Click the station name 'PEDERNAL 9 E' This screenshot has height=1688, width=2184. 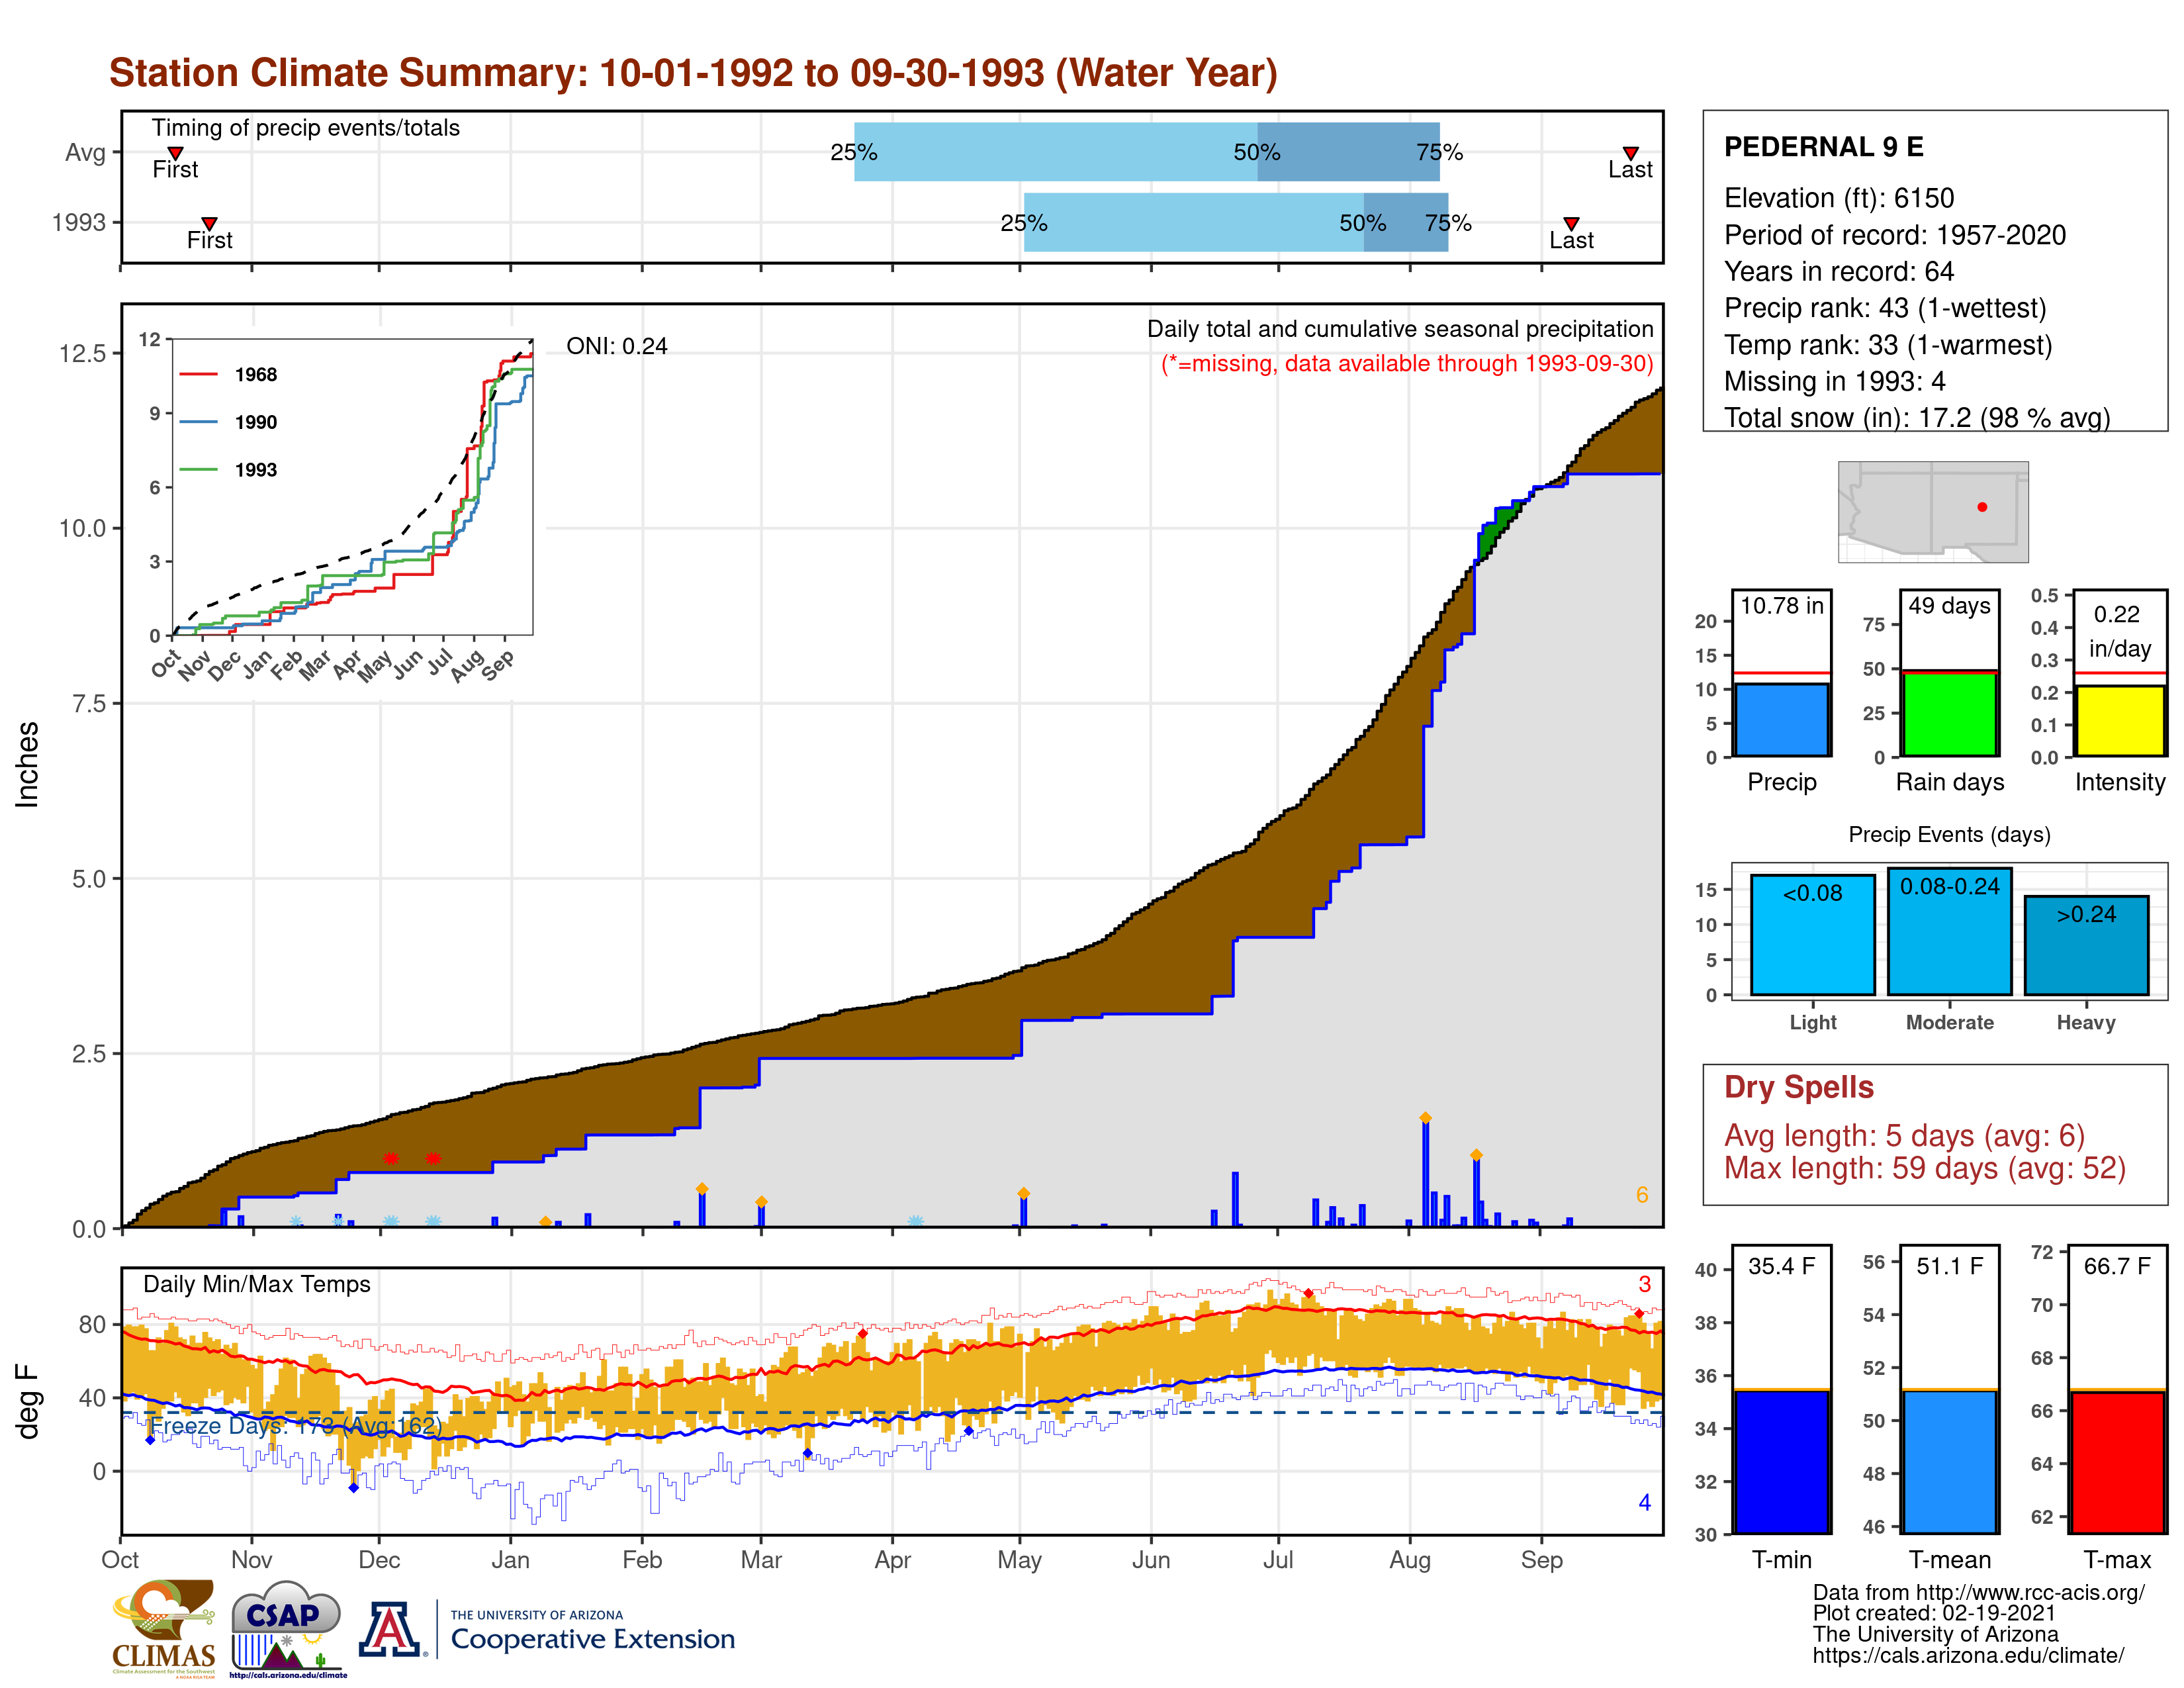pos(1823,147)
